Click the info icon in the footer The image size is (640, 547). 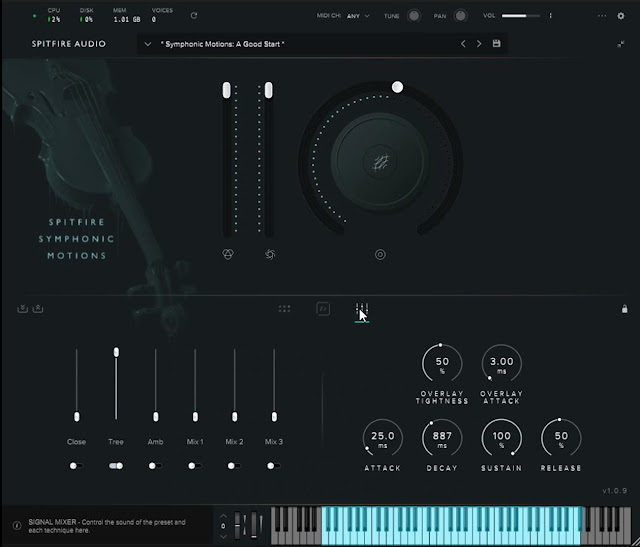[x=17, y=525]
